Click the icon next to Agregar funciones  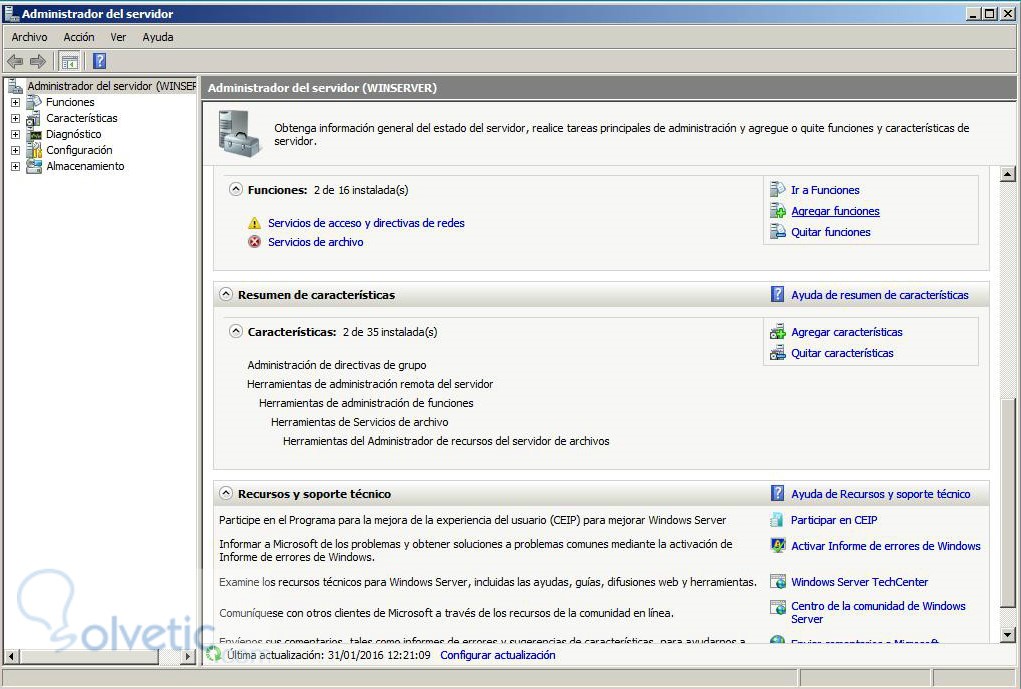777,210
